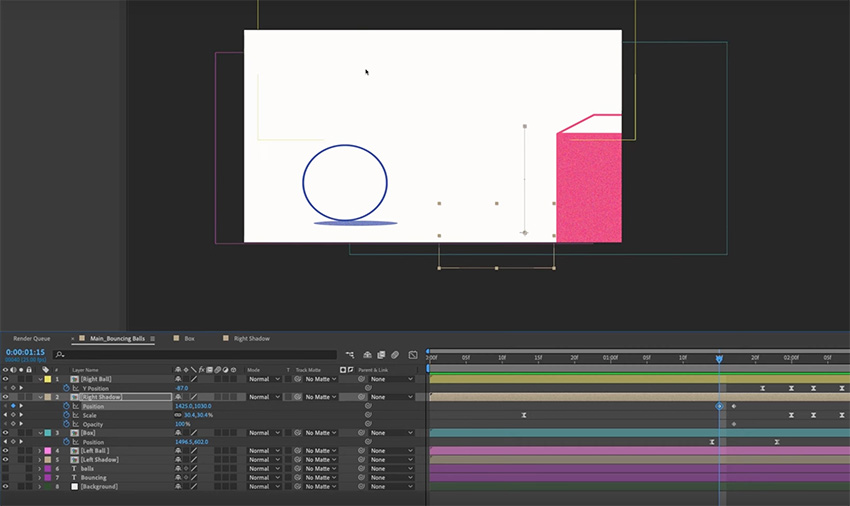
Task: Click the label tag column header icon
Action: pos(46,370)
